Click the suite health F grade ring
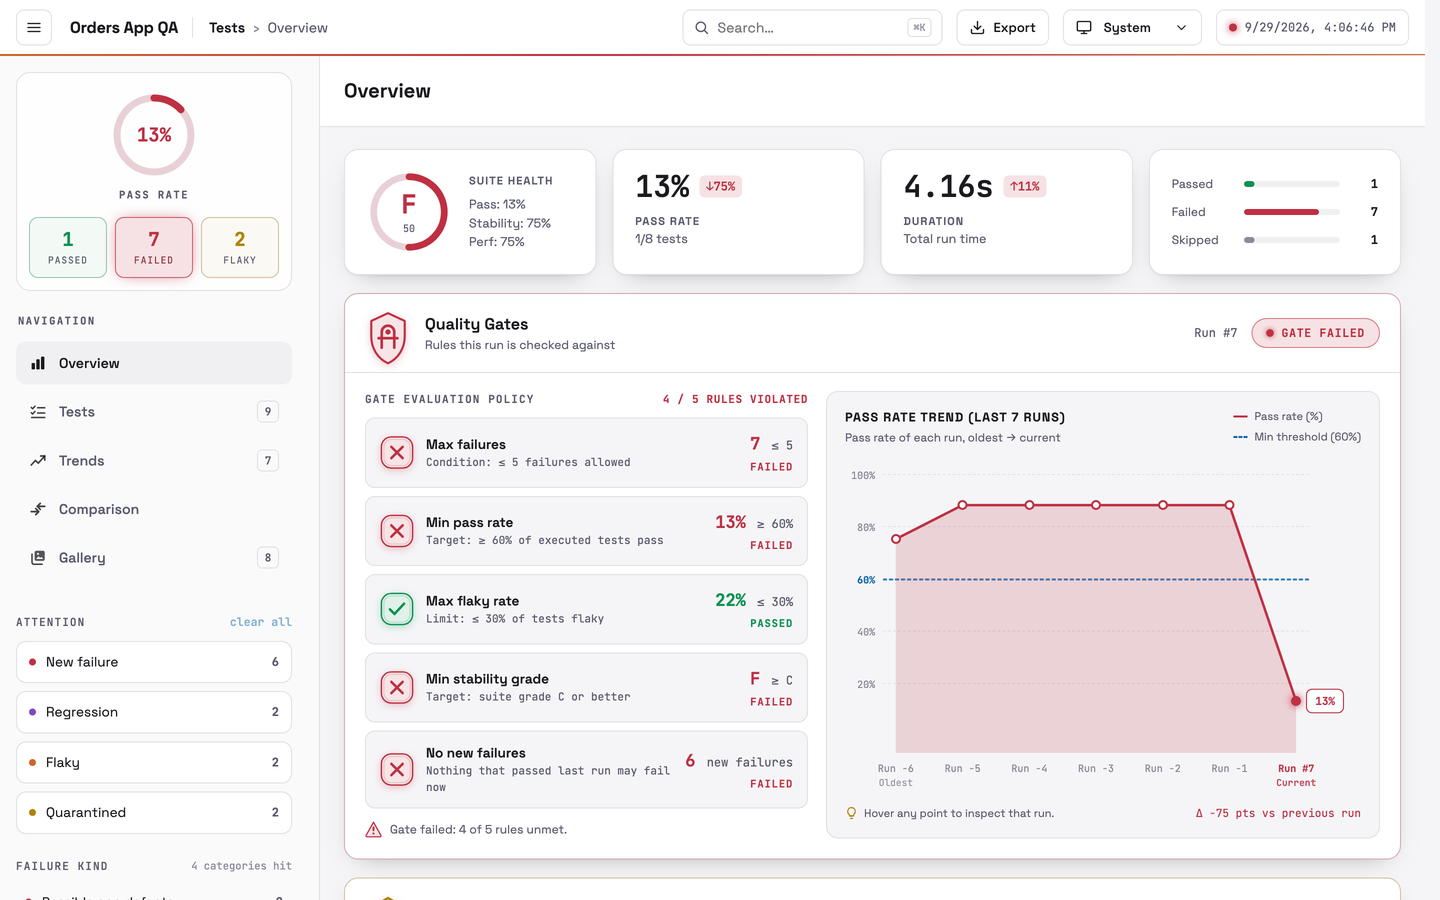This screenshot has height=900, width=1440. [409, 212]
